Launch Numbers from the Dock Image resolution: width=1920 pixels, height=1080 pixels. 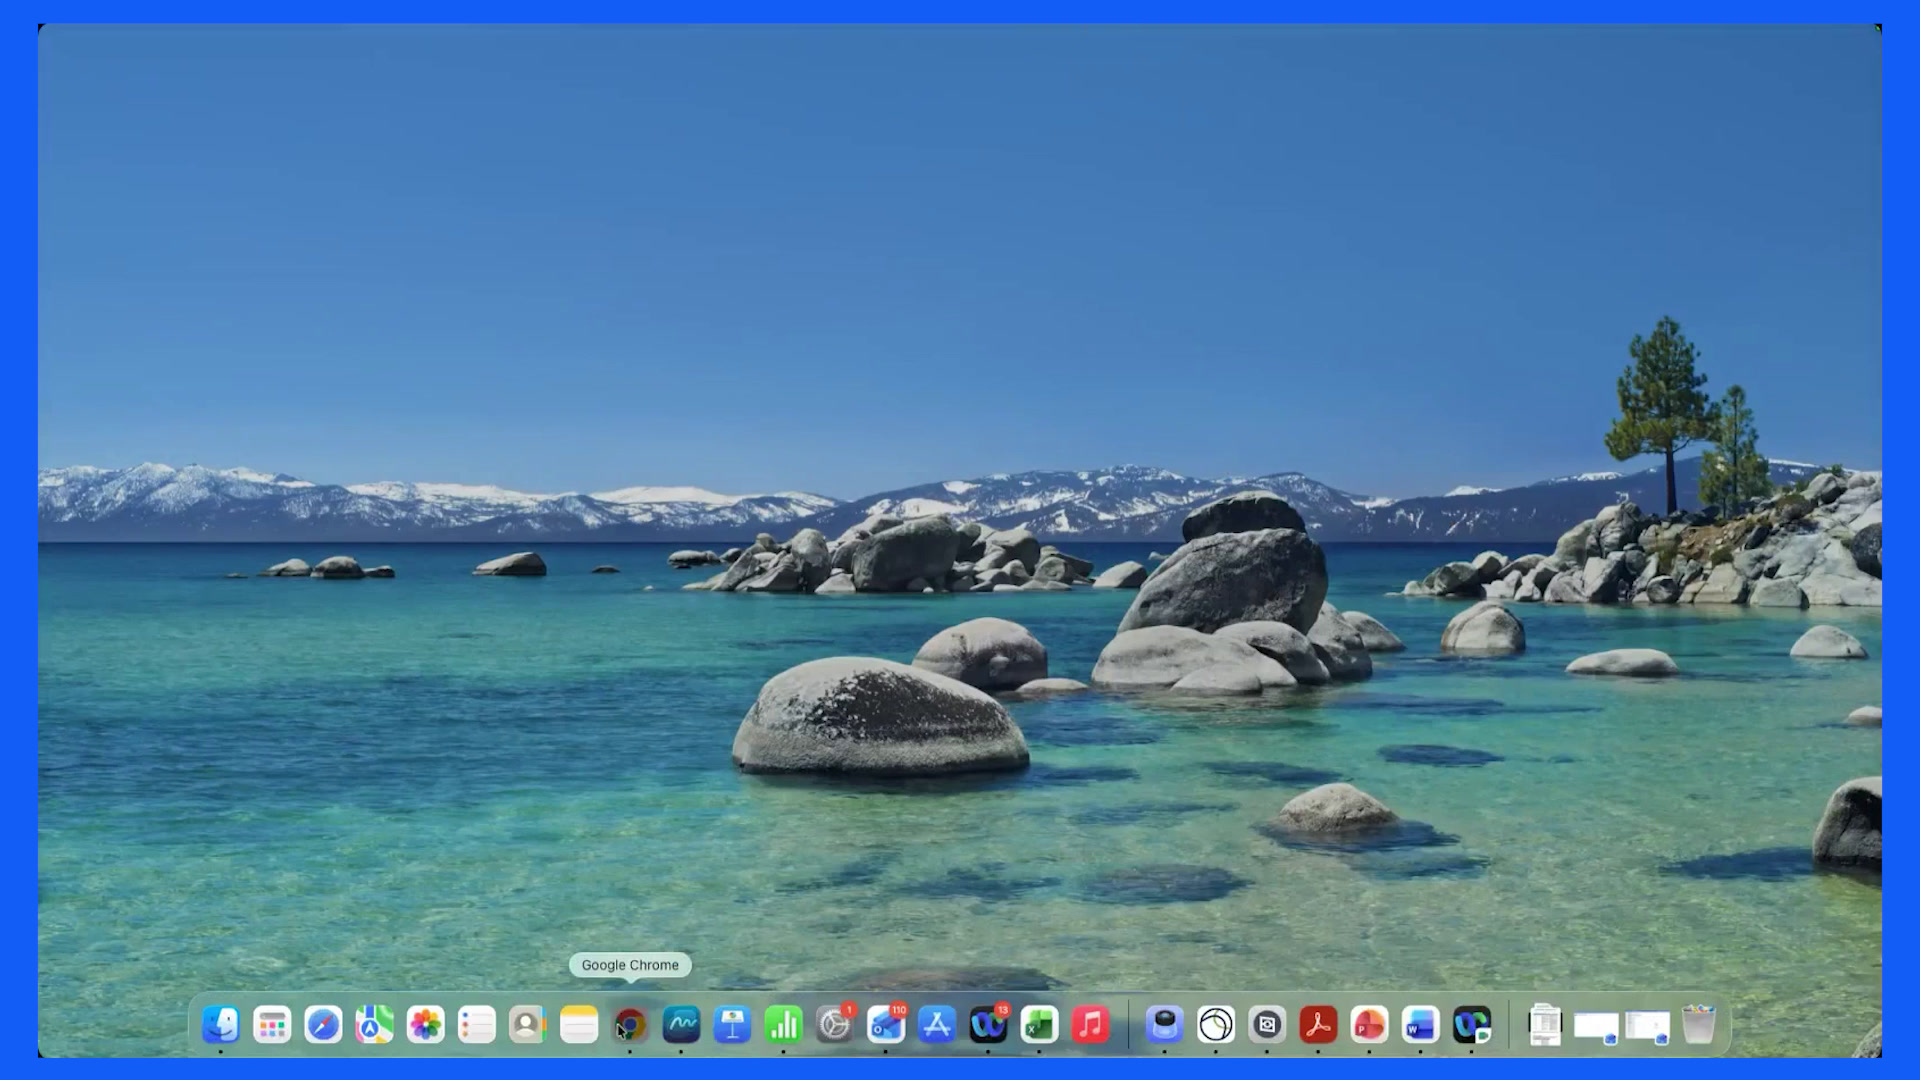(783, 1025)
